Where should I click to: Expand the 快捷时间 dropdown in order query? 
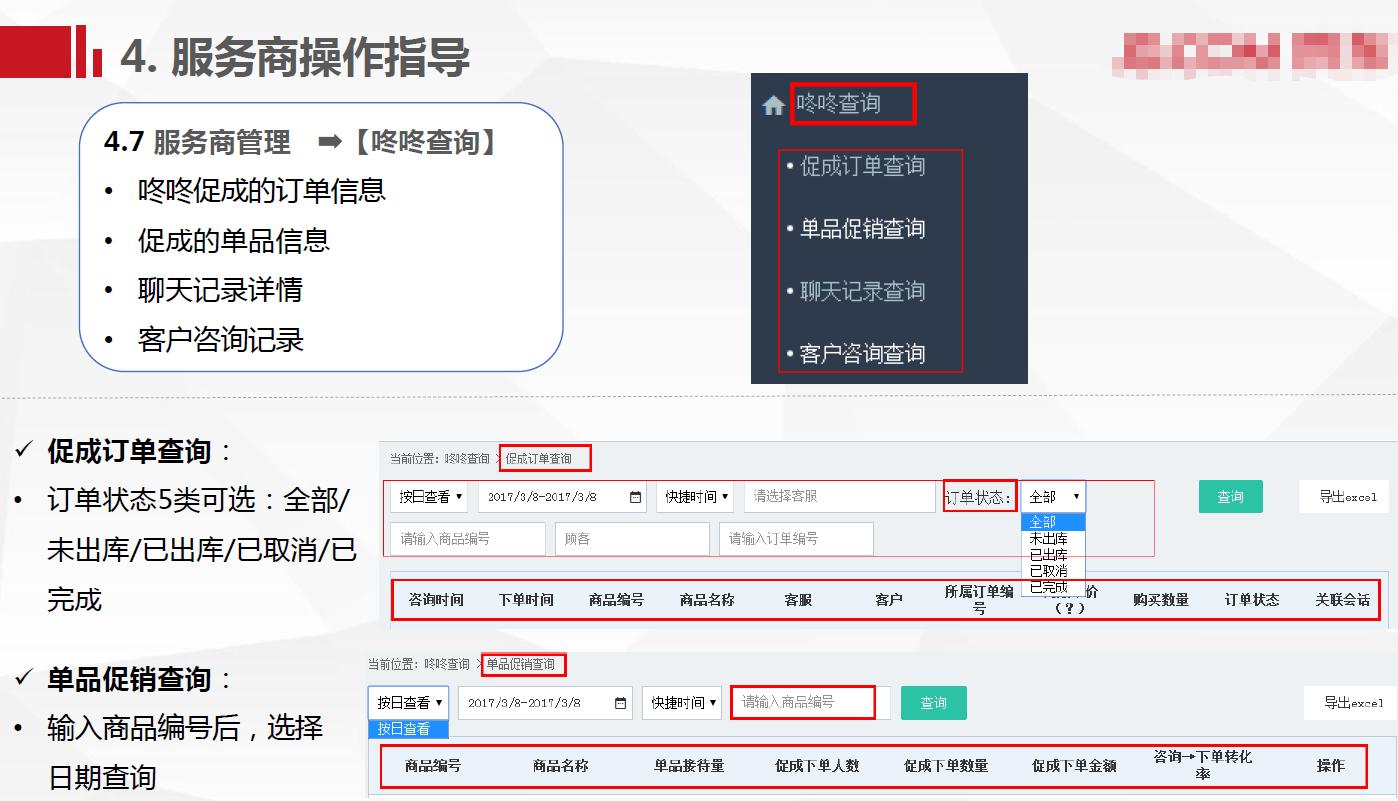[x=694, y=496]
